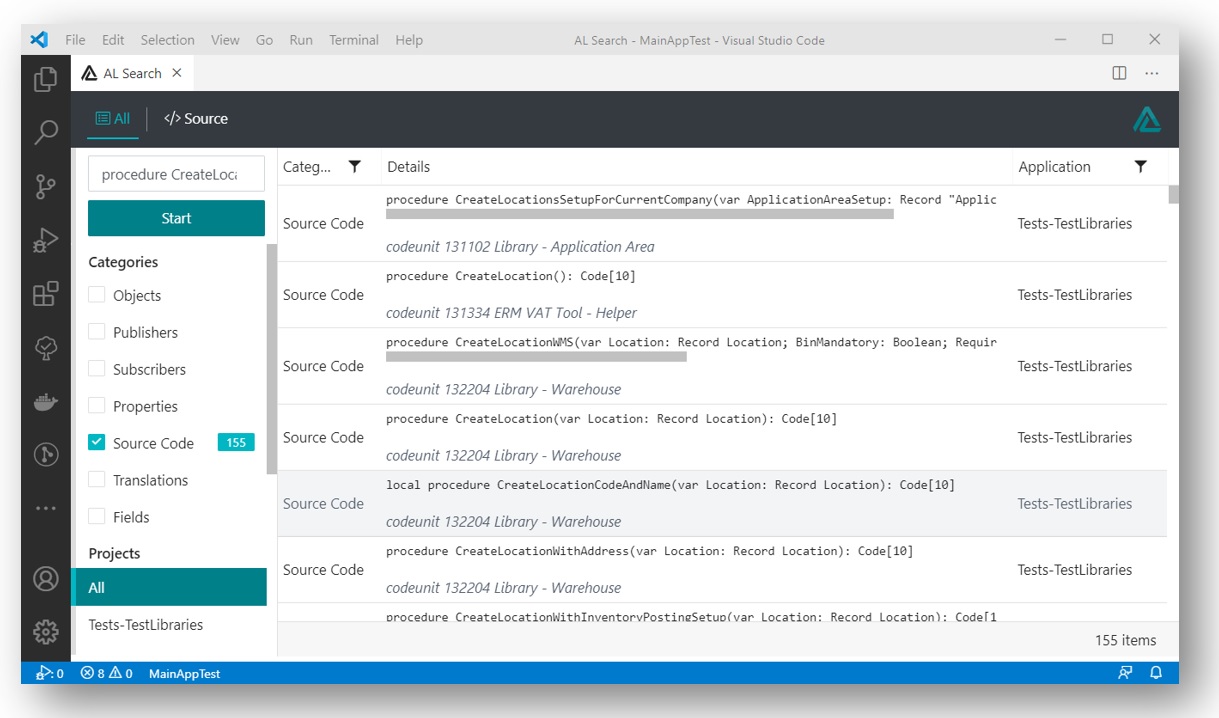1219x718 pixels.
Task: Uncheck the Source Code category checkbox
Action: 97,443
